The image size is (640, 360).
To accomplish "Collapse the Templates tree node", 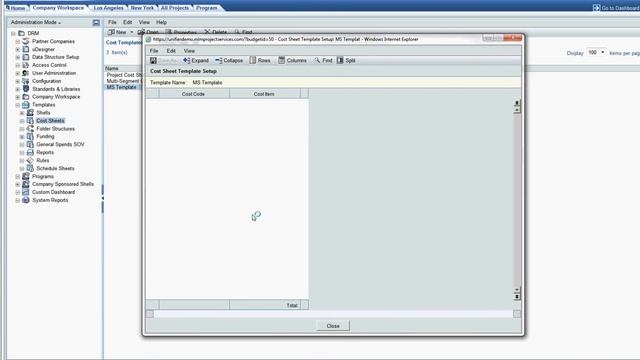I will [x=18, y=105].
